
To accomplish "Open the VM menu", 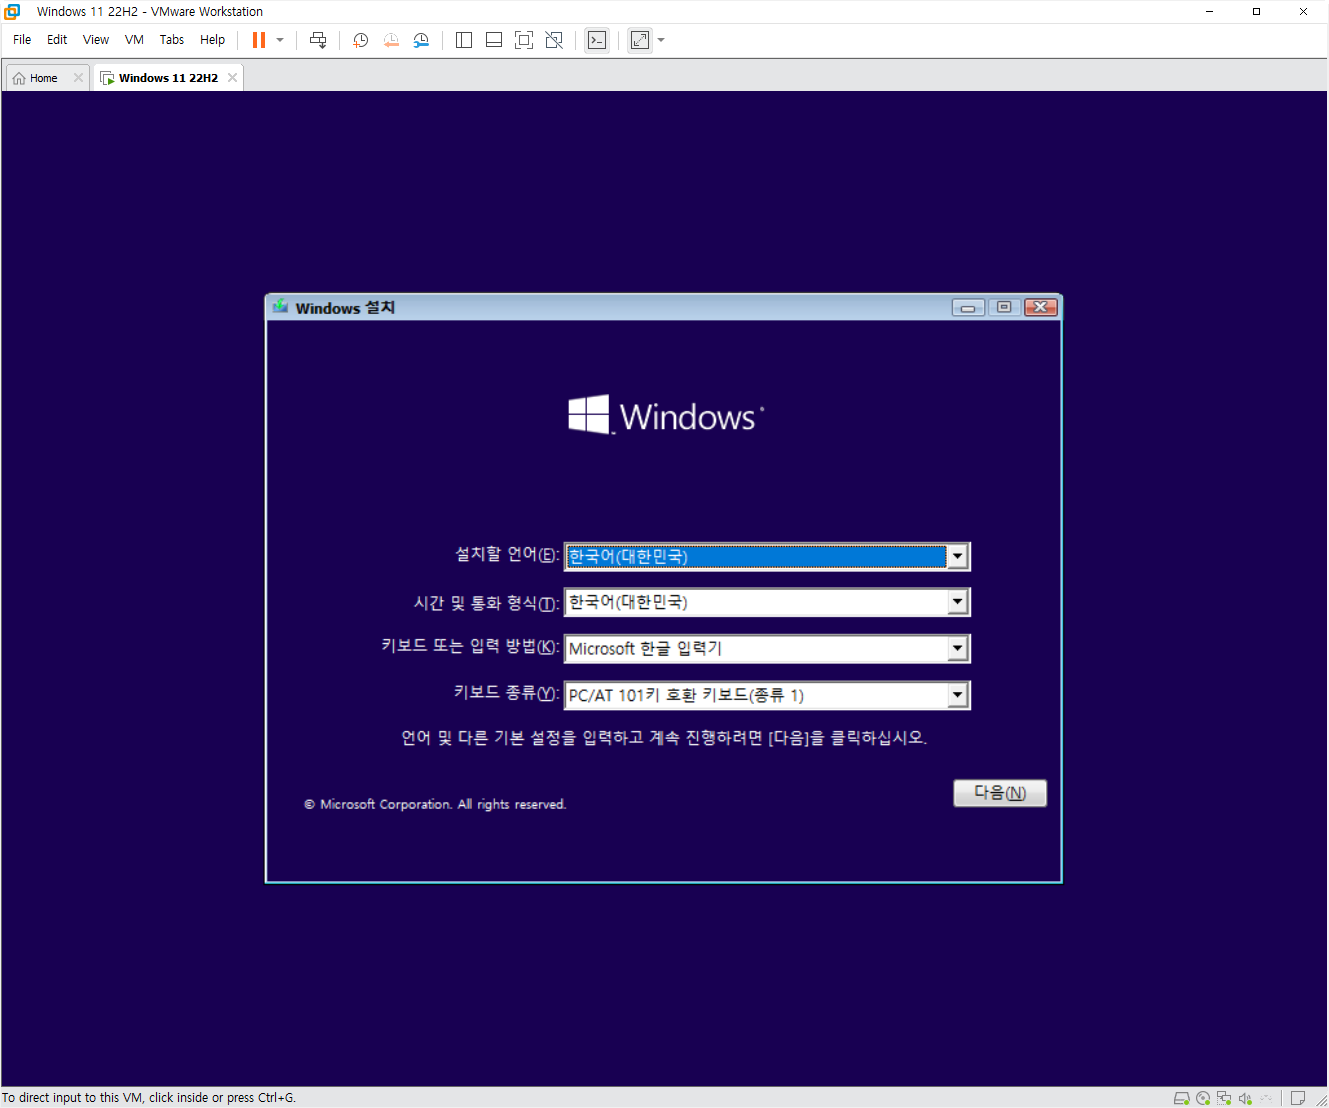I will pos(134,40).
